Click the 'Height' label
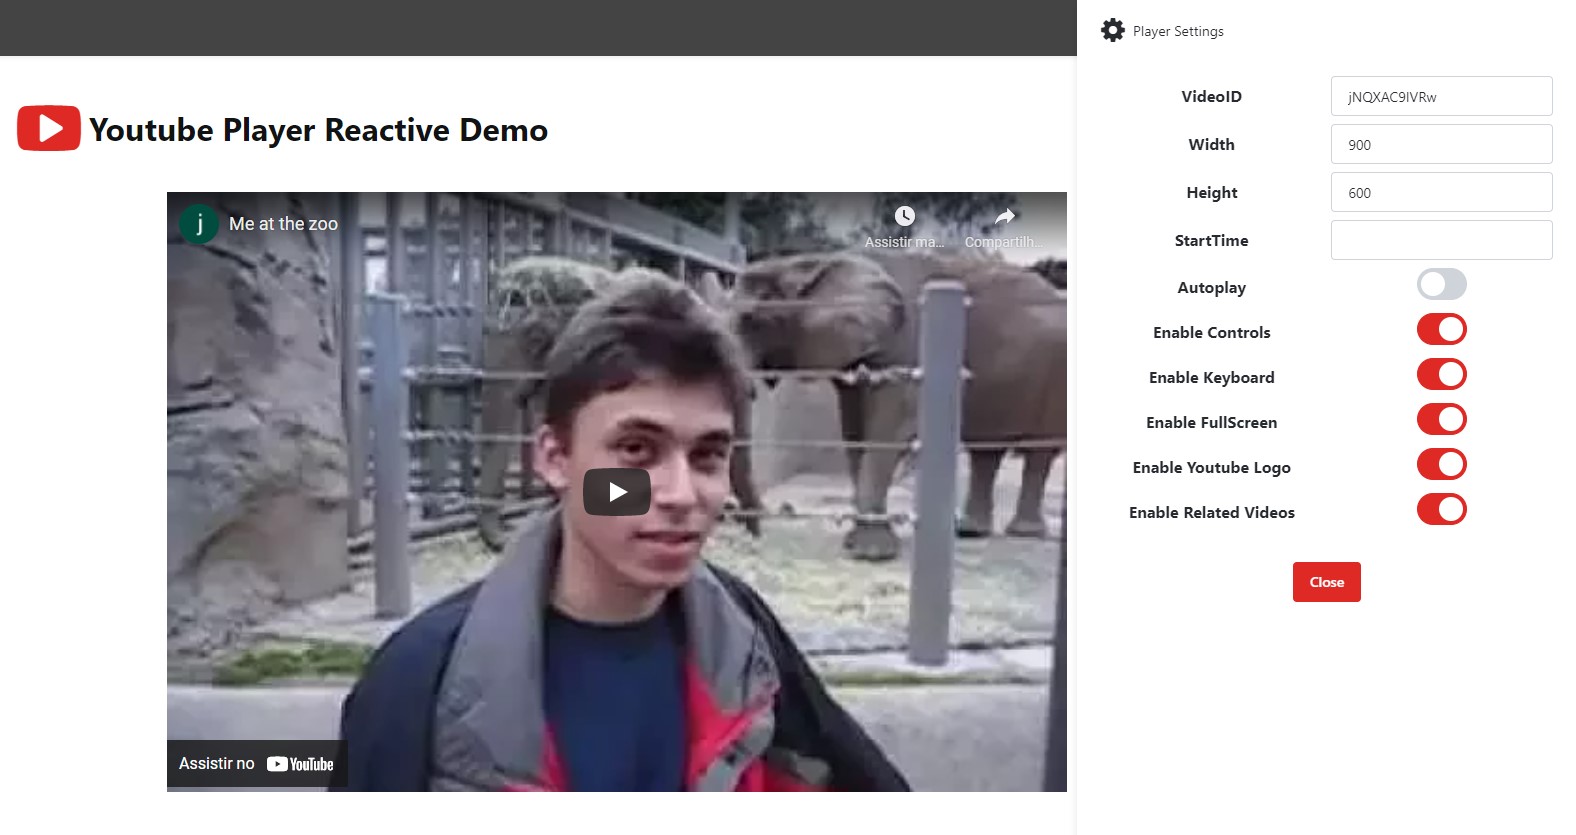The width and height of the screenshot is (1576, 835). (1211, 193)
